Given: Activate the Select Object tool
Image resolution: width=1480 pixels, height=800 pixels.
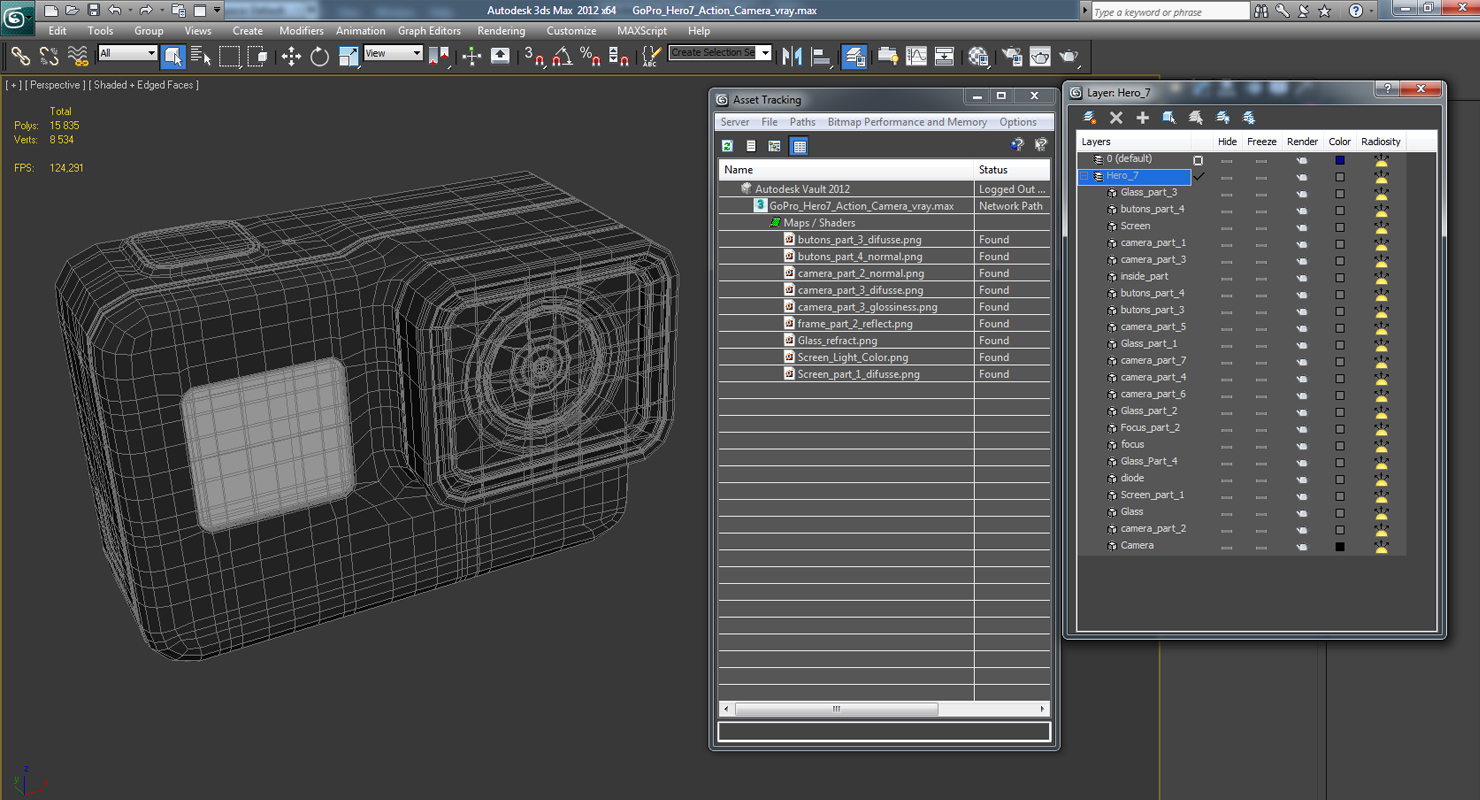Looking at the screenshot, I should click(x=173, y=56).
